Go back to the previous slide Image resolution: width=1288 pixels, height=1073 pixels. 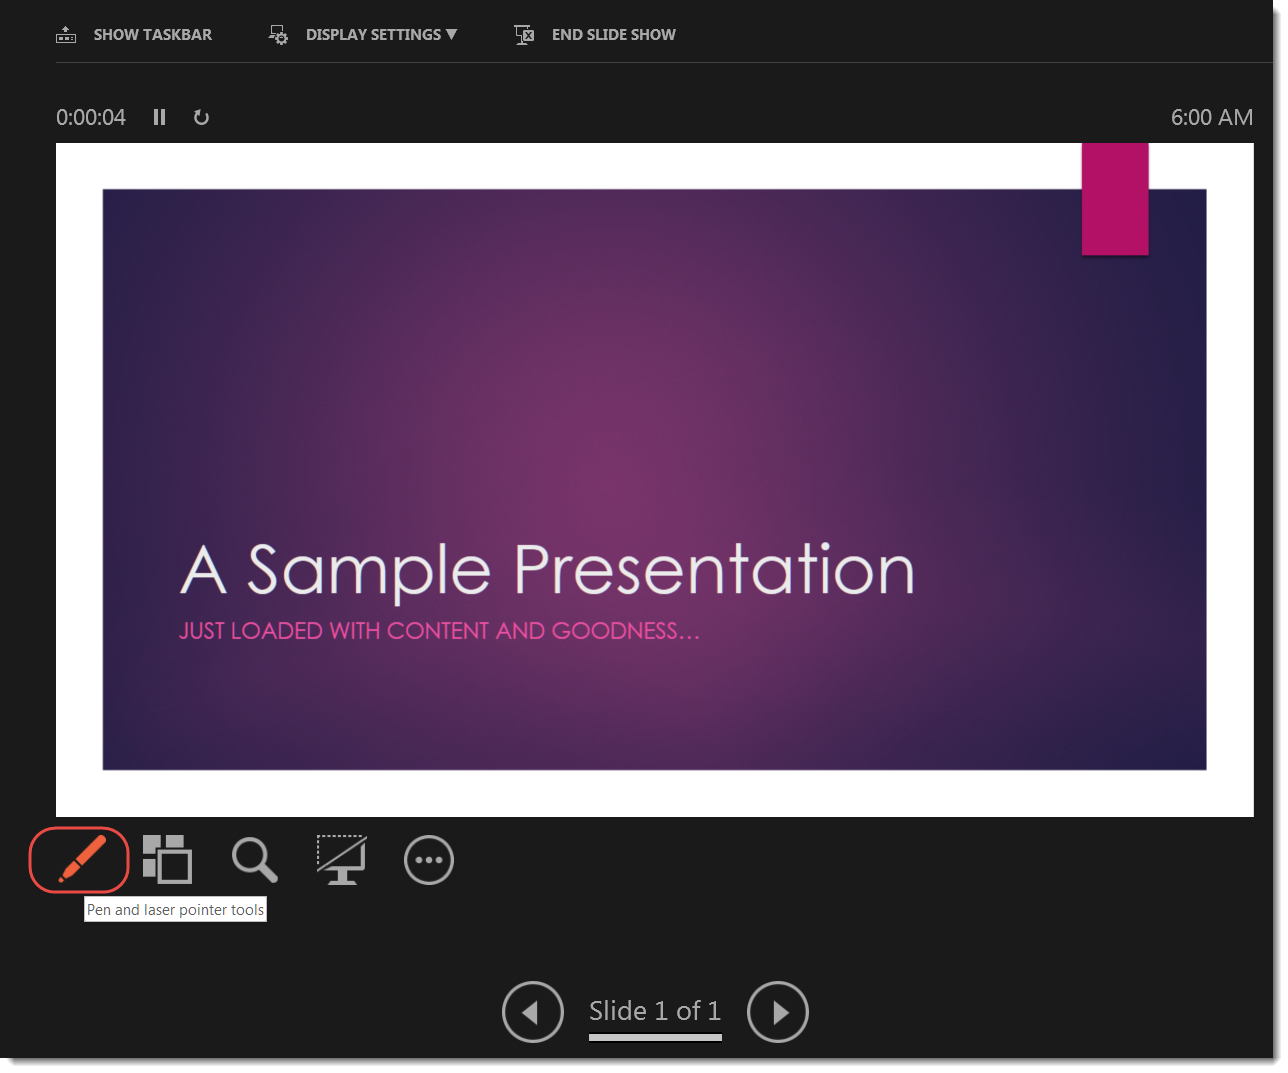[533, 1011]
